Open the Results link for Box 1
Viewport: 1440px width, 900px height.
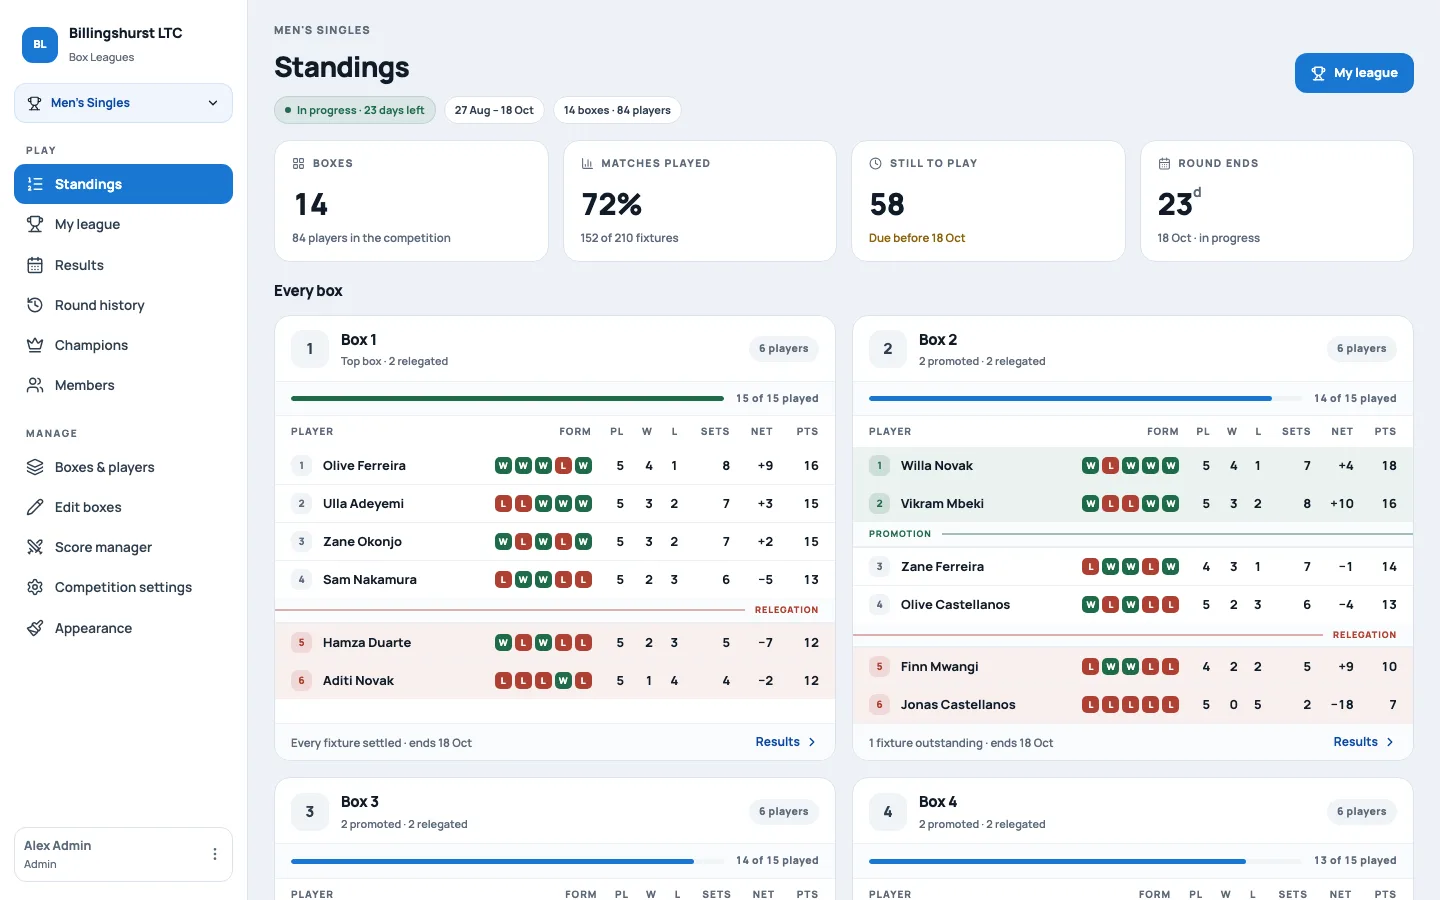tap(786, 742)
